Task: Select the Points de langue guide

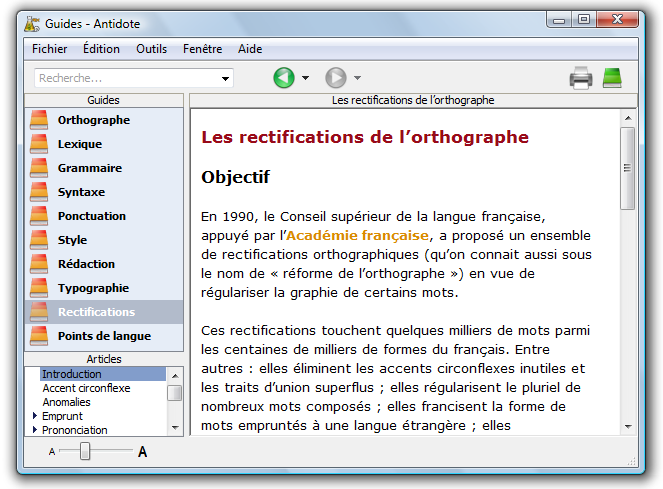Action: [104, 336]
